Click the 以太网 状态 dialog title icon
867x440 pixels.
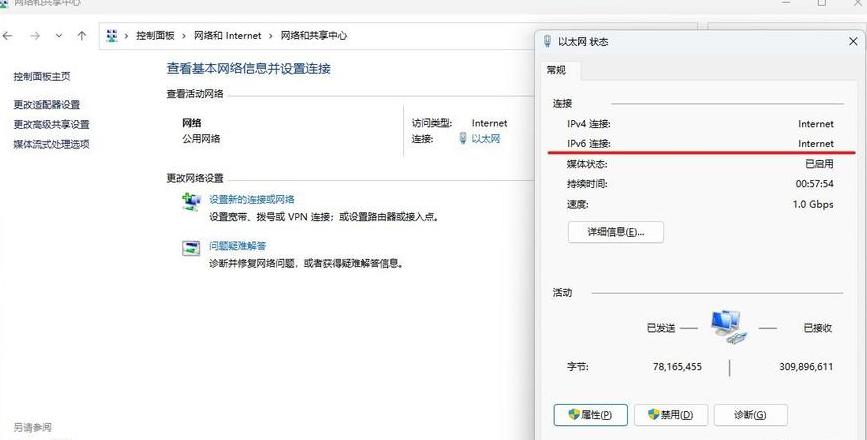pyautogui.click(x=548, y=41)
